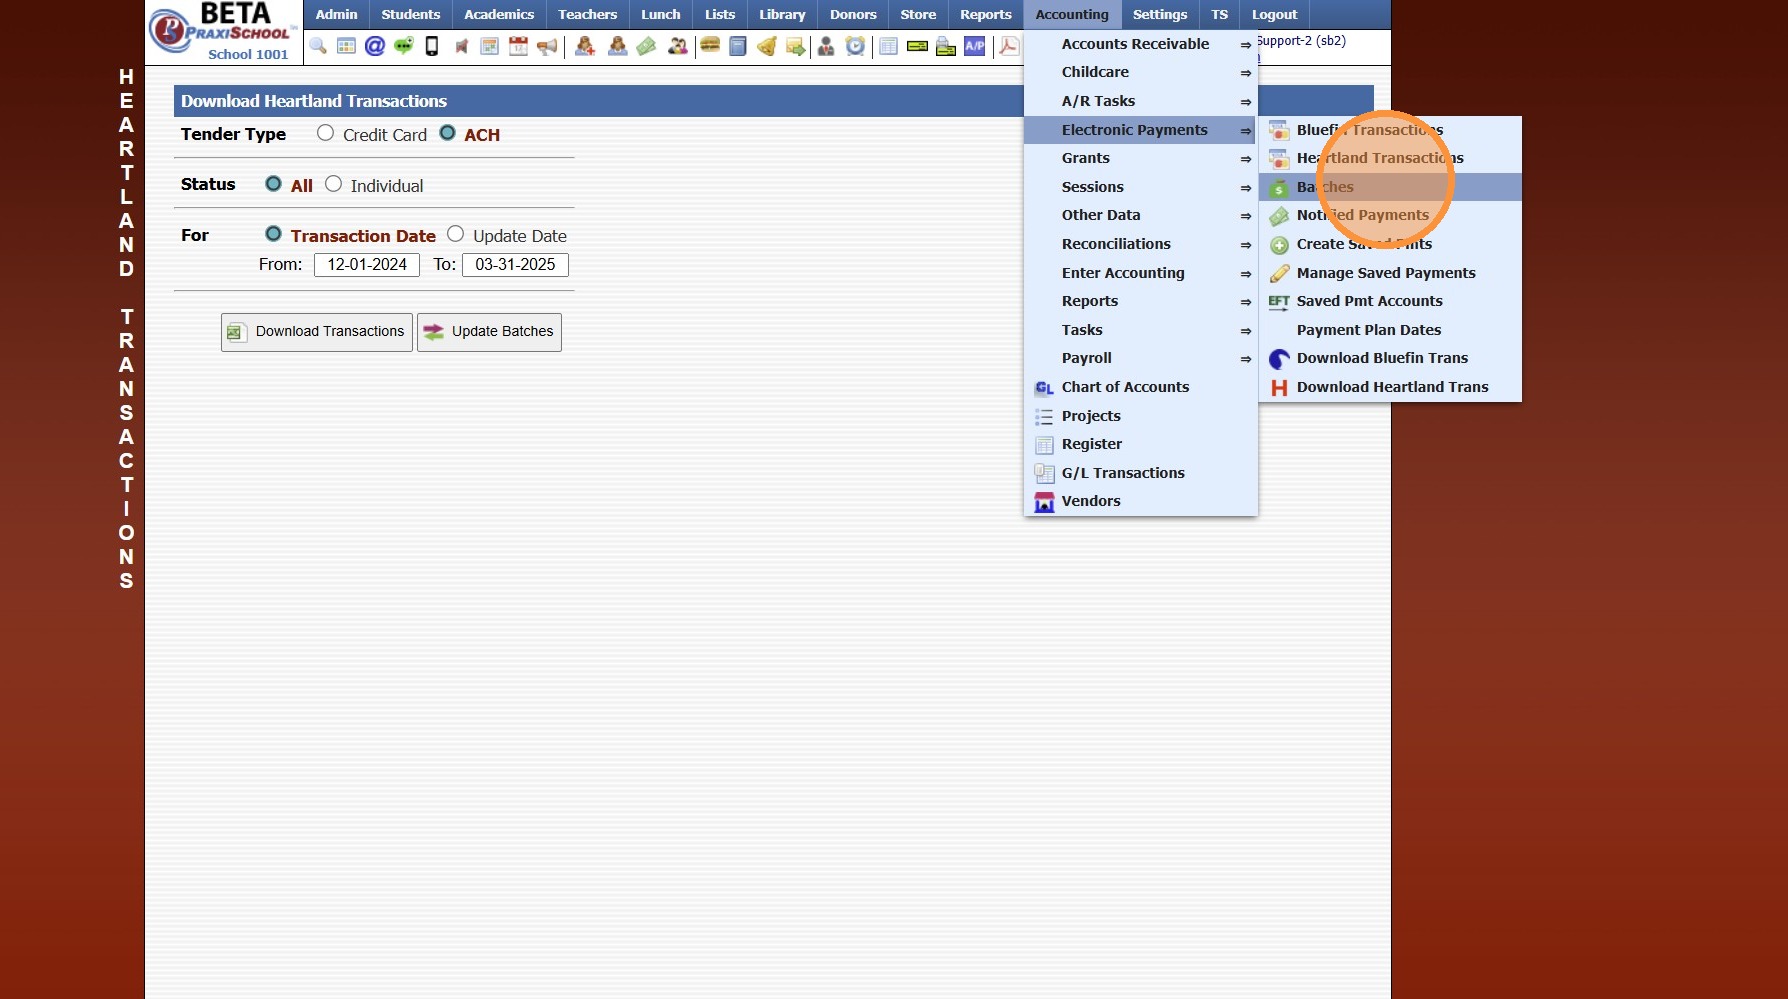This screenshot has width=1788, height=999.
Task: Expand the Grants submenu
Action: [x=1140, y=158]
